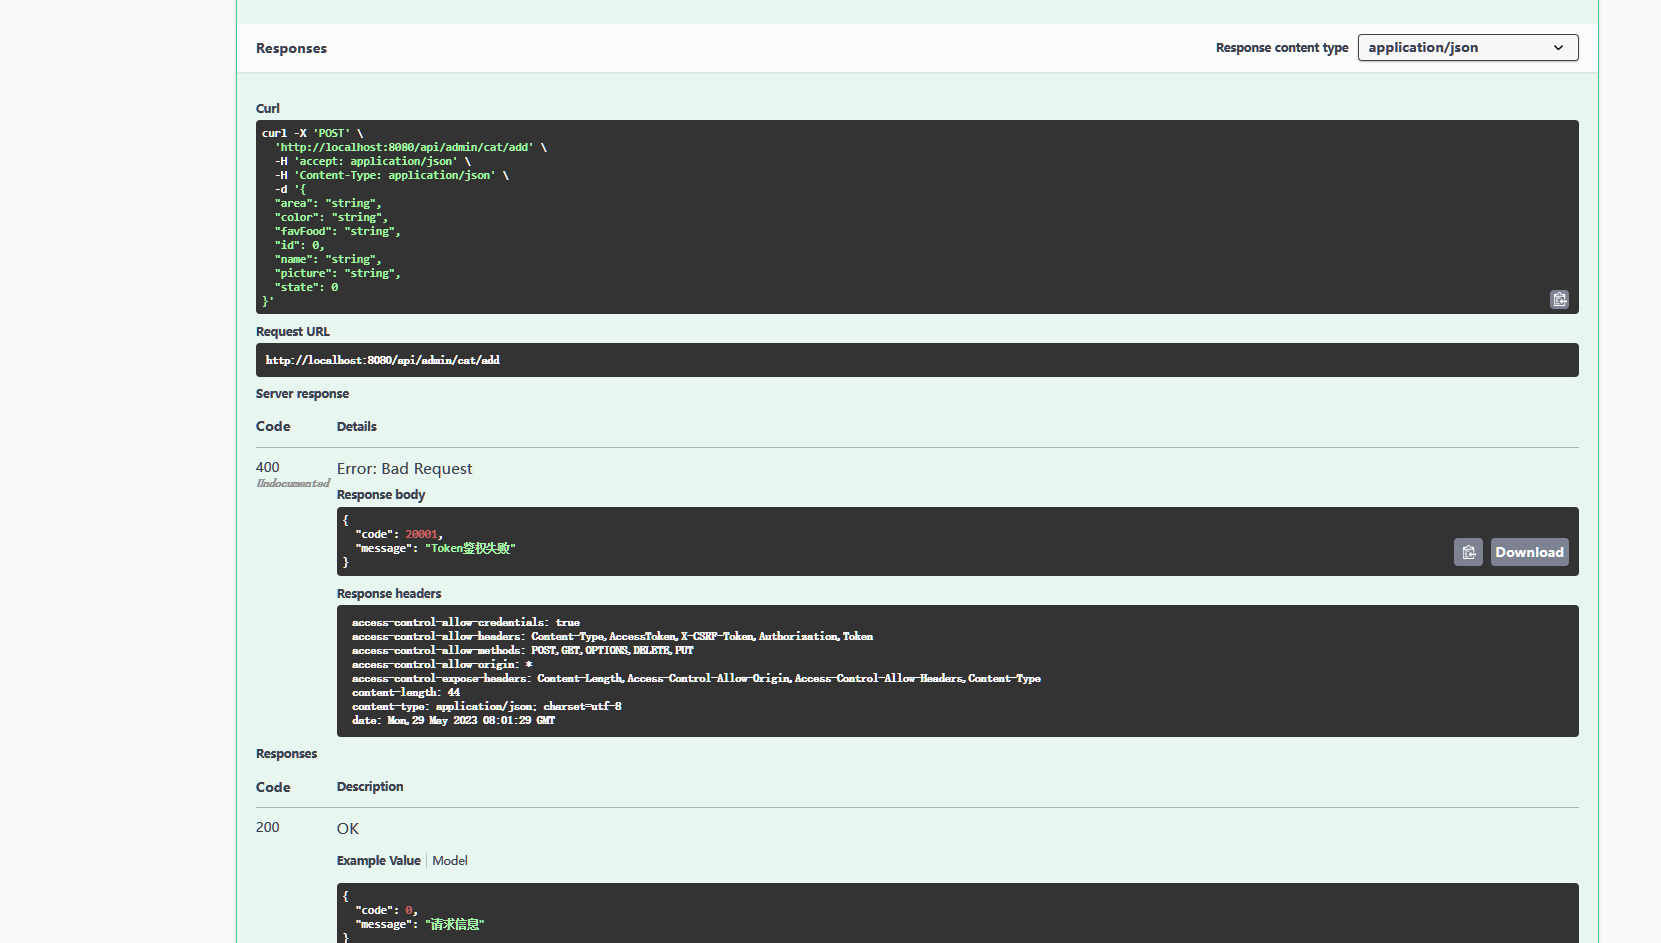Click the 400 status code

tap(268, 467)
